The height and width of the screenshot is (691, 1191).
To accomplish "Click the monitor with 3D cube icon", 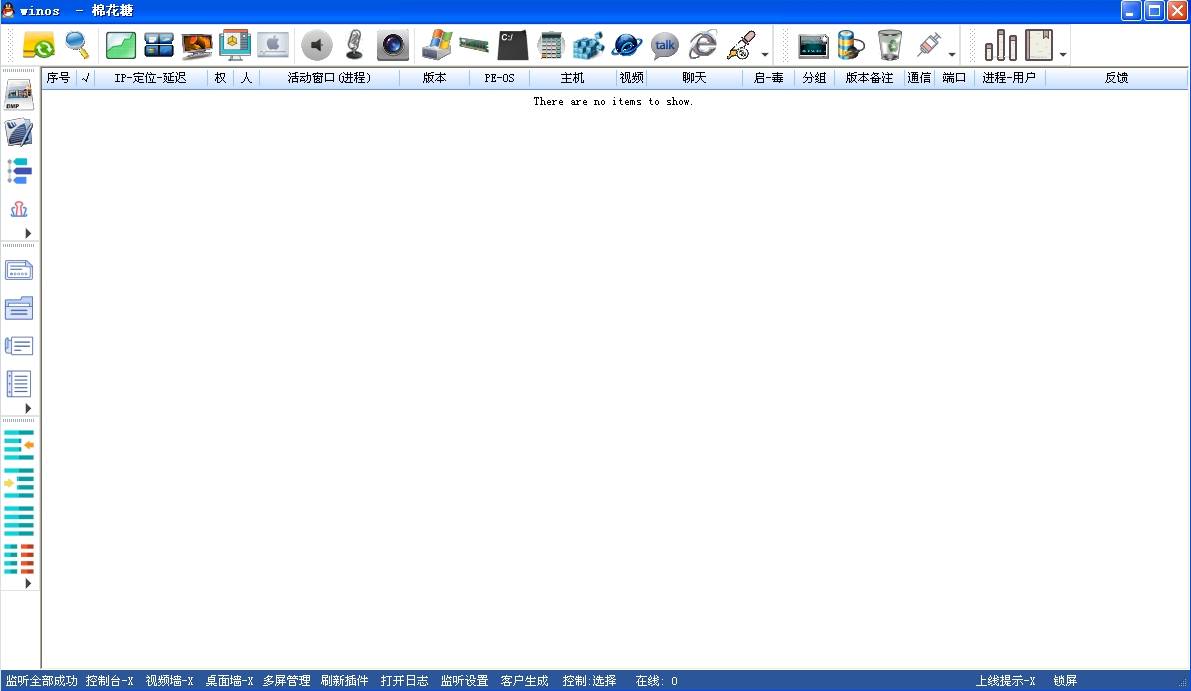I will [235, 46].
